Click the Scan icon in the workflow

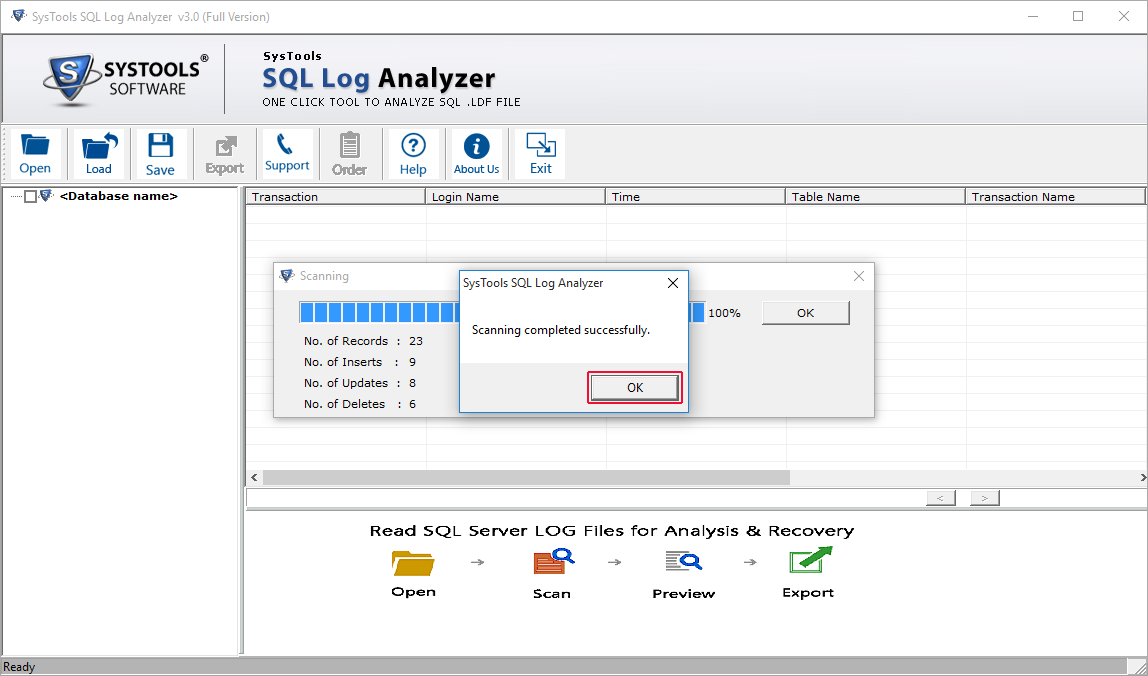553,562
